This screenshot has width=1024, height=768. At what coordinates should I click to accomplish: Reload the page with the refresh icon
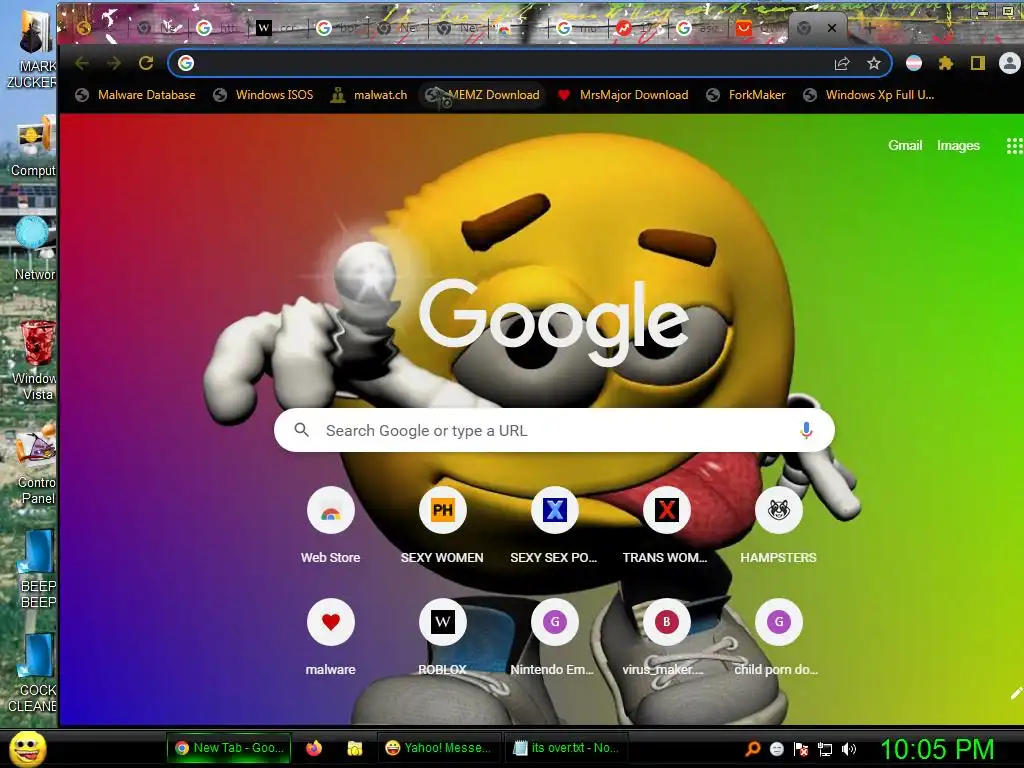click(x=146, y=63)
